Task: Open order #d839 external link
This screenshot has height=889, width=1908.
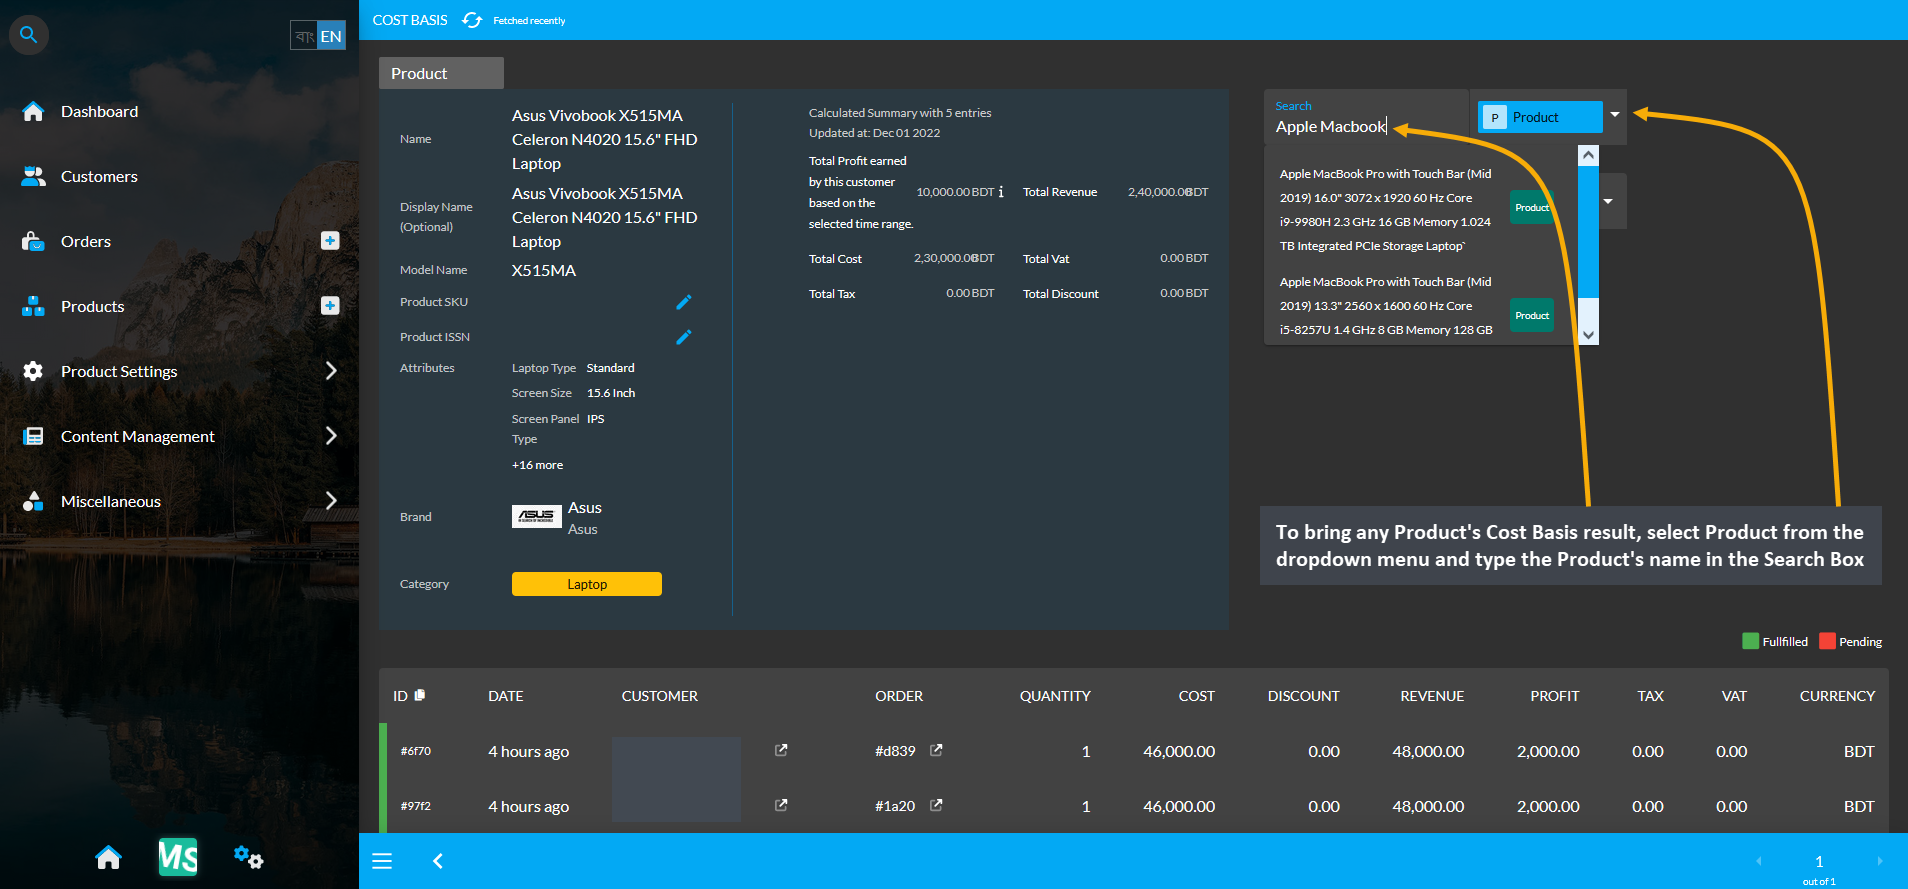Action: coord(936,750)
